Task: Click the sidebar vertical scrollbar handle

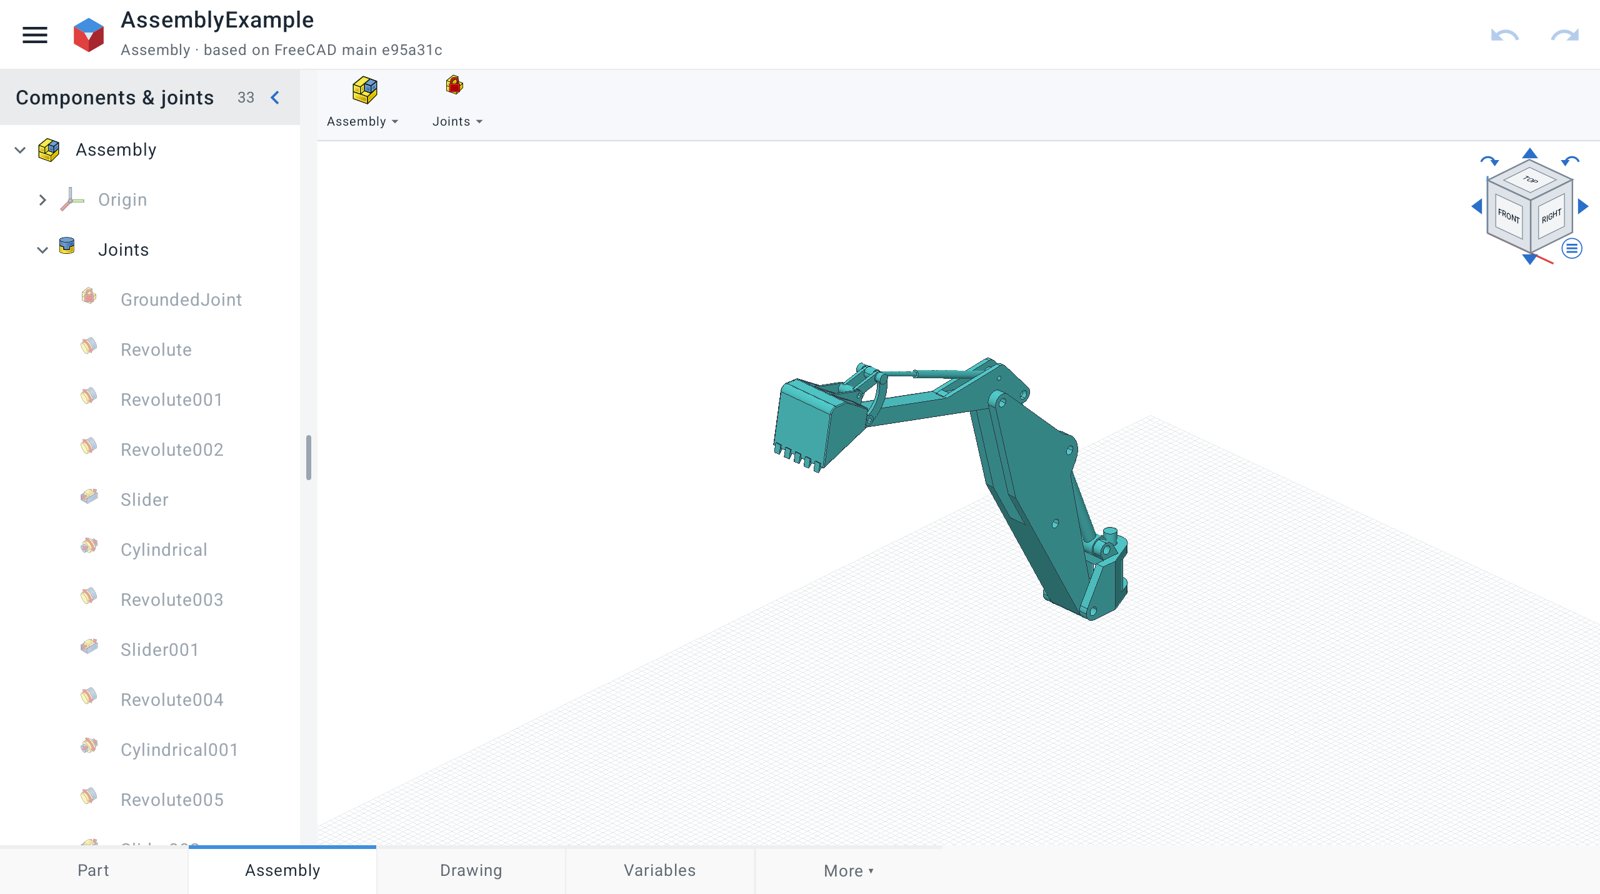Action: coord(309,458)
